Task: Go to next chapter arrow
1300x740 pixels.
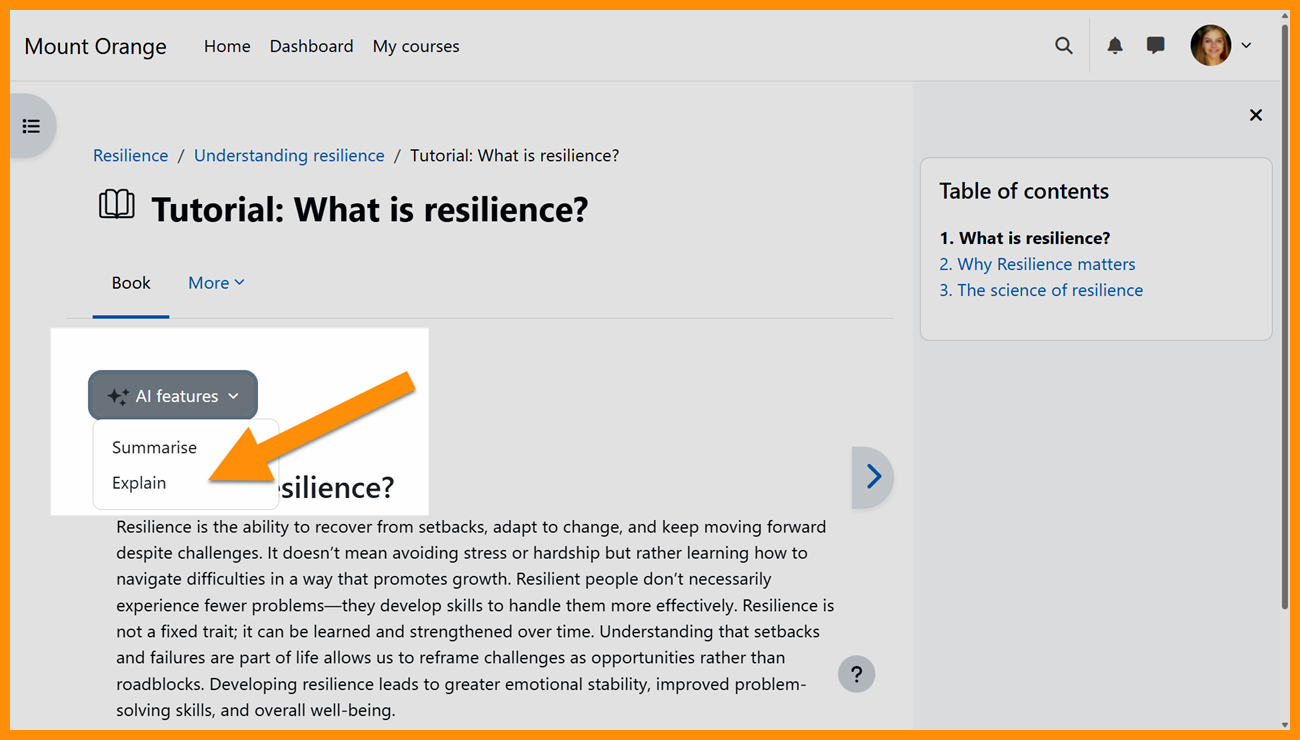Action: (873, 477)
